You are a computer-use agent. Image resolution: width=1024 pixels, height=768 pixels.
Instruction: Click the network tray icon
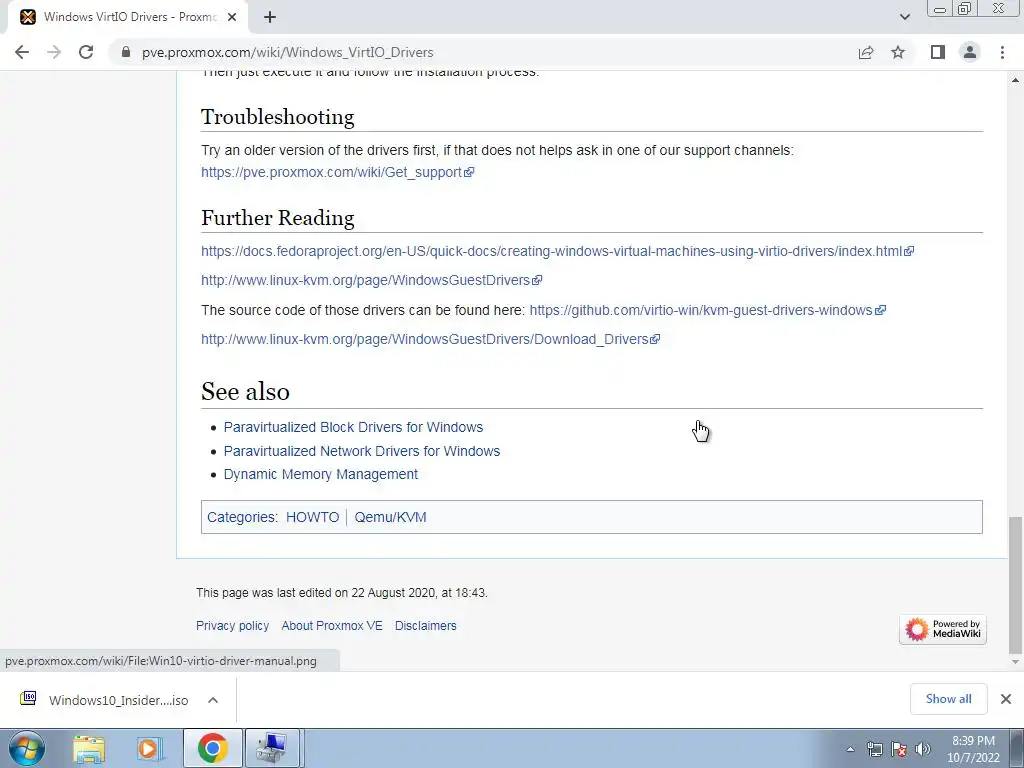point(874,749)
